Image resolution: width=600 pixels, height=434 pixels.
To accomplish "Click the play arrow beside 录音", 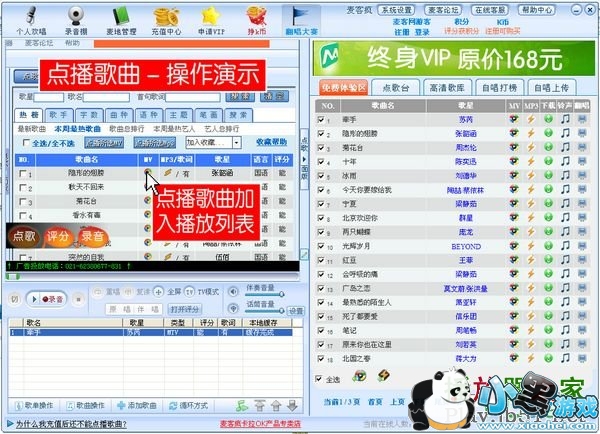I will pos(34,299).
